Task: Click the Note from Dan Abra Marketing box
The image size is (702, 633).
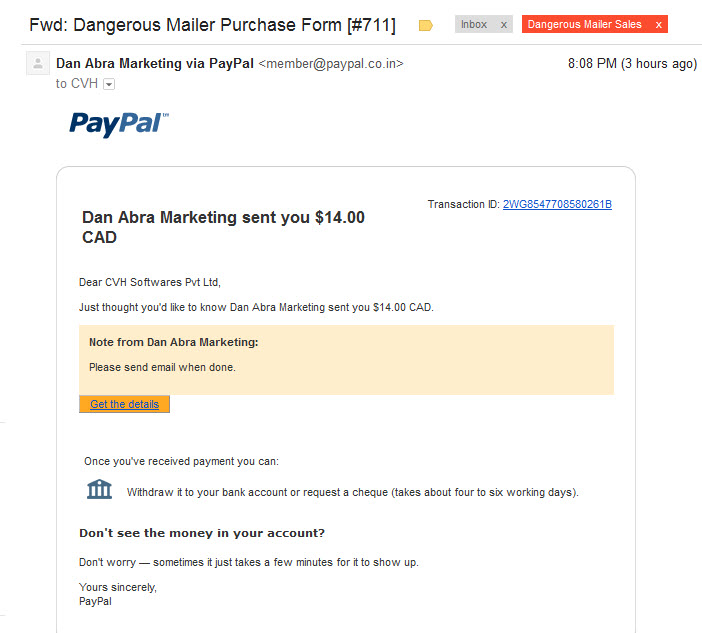Action: (347, 360)
